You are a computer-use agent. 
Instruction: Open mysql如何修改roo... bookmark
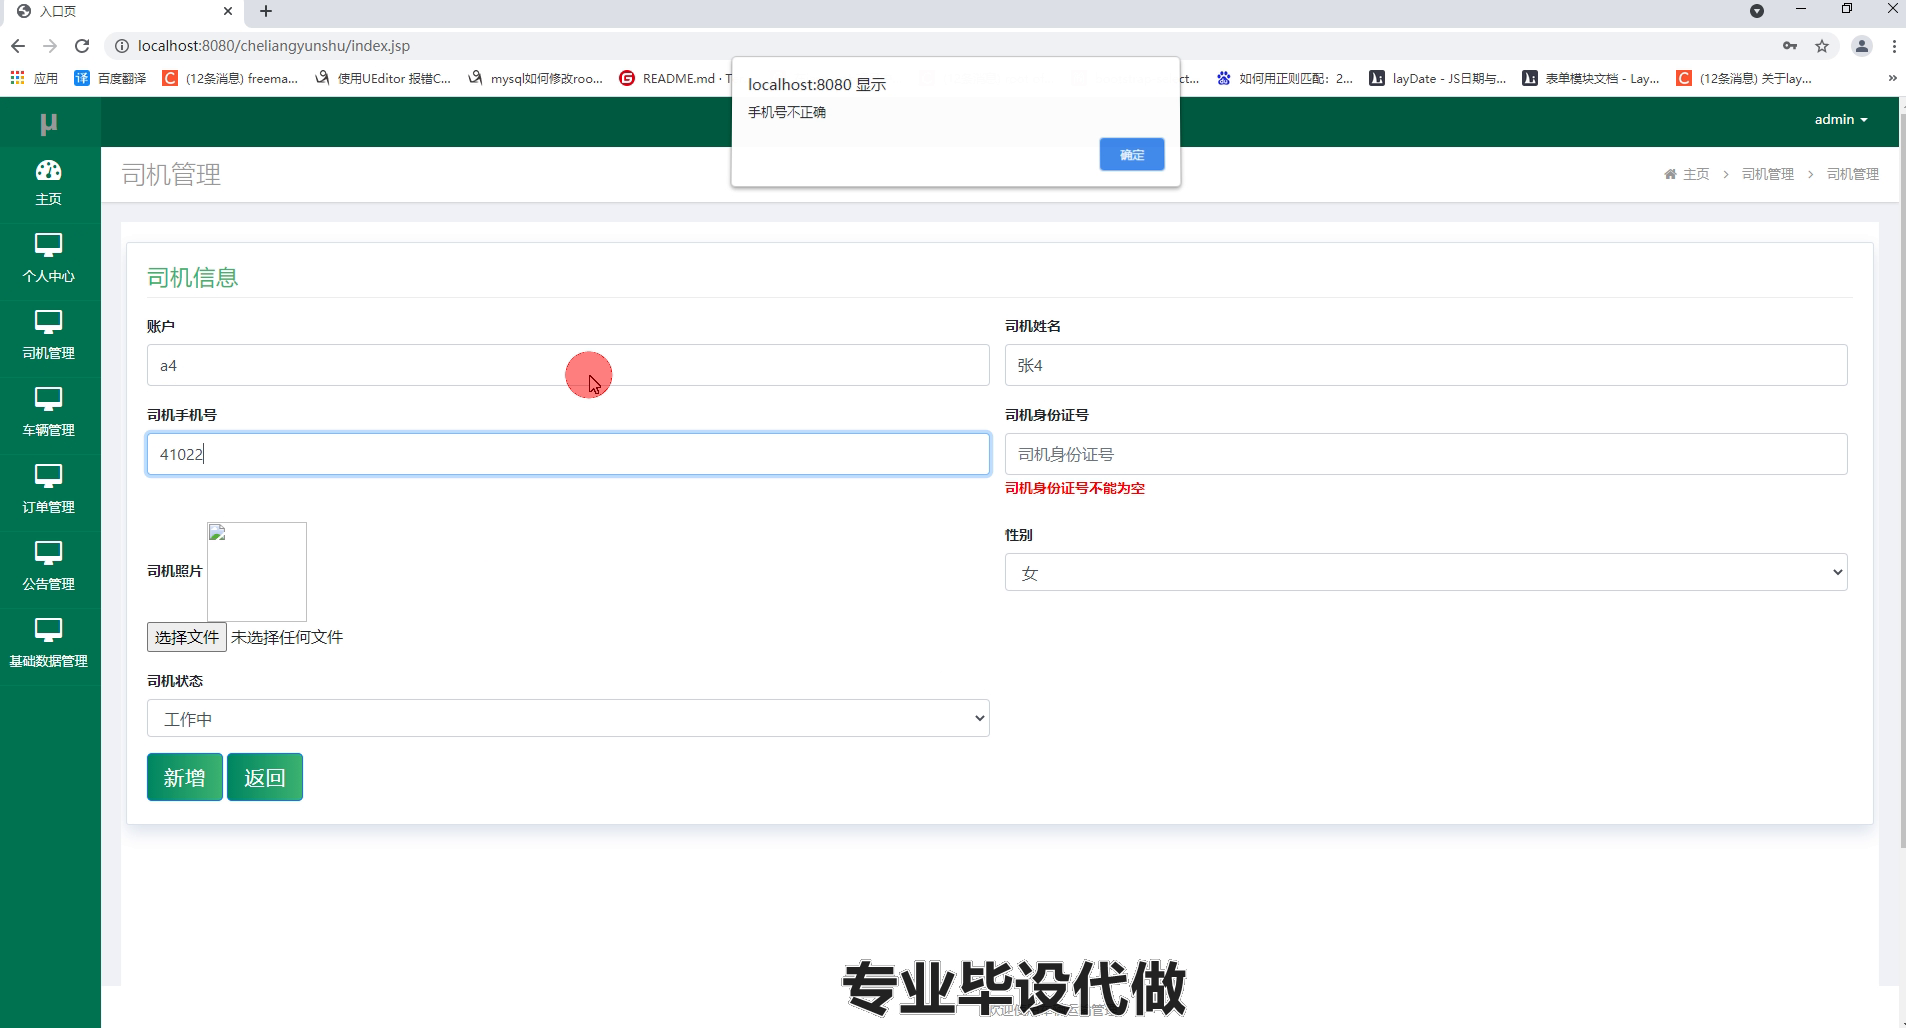535,78
